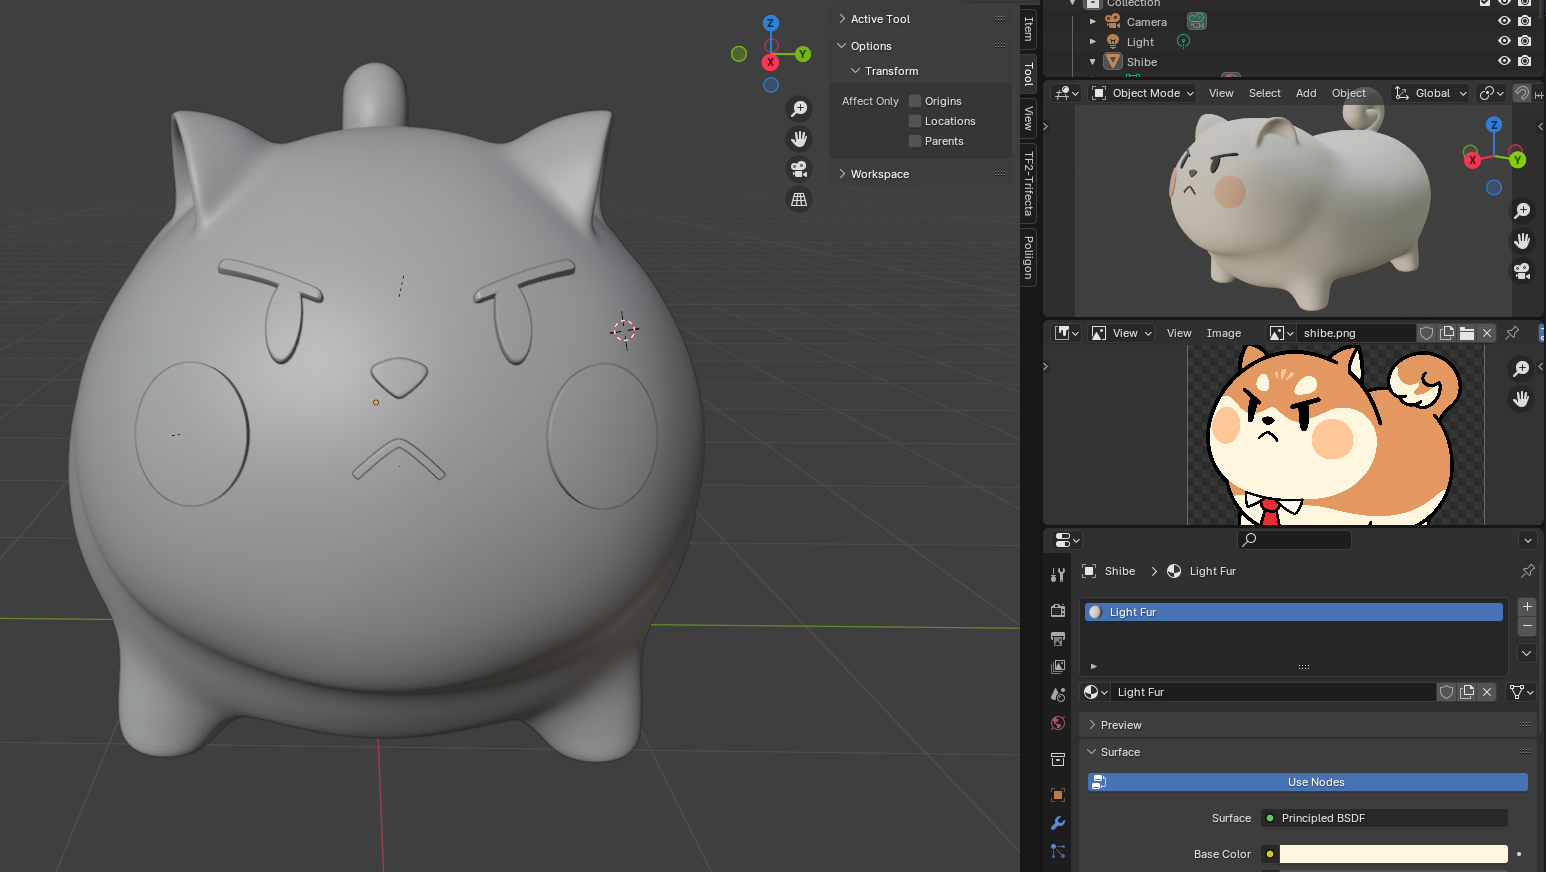Screen dimensions: 1546x872
Task: Enable the Parents checkbox
Action: click(x=914, y=141)
